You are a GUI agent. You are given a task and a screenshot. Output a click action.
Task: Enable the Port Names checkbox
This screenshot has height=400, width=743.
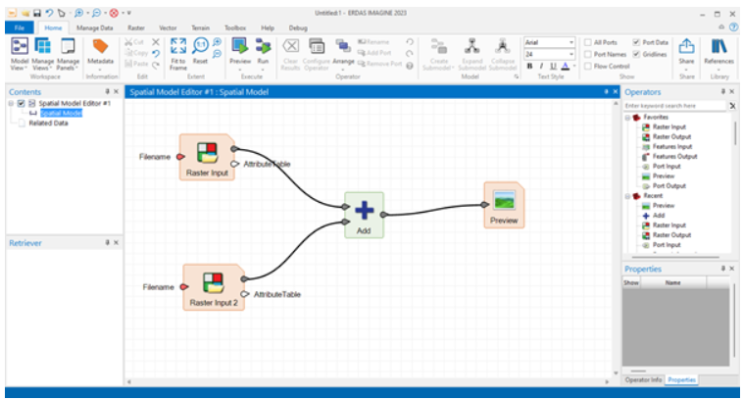pos(588,54)
